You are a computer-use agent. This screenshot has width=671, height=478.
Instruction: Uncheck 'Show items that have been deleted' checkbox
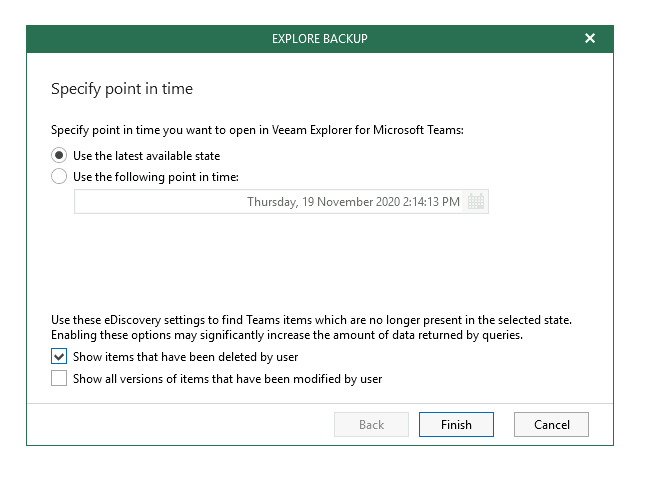pos(59,356)
